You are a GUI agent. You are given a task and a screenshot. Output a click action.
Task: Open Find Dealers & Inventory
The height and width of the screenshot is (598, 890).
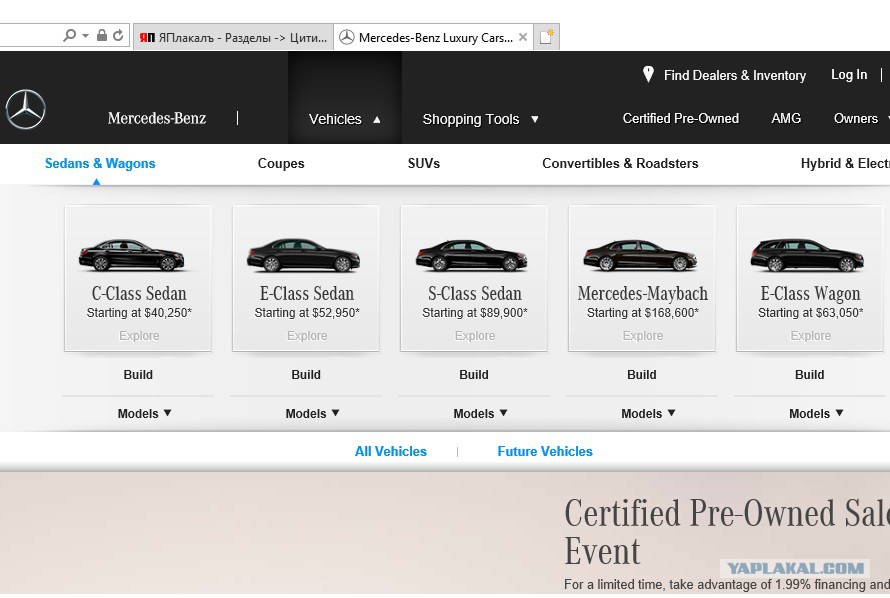734,75
